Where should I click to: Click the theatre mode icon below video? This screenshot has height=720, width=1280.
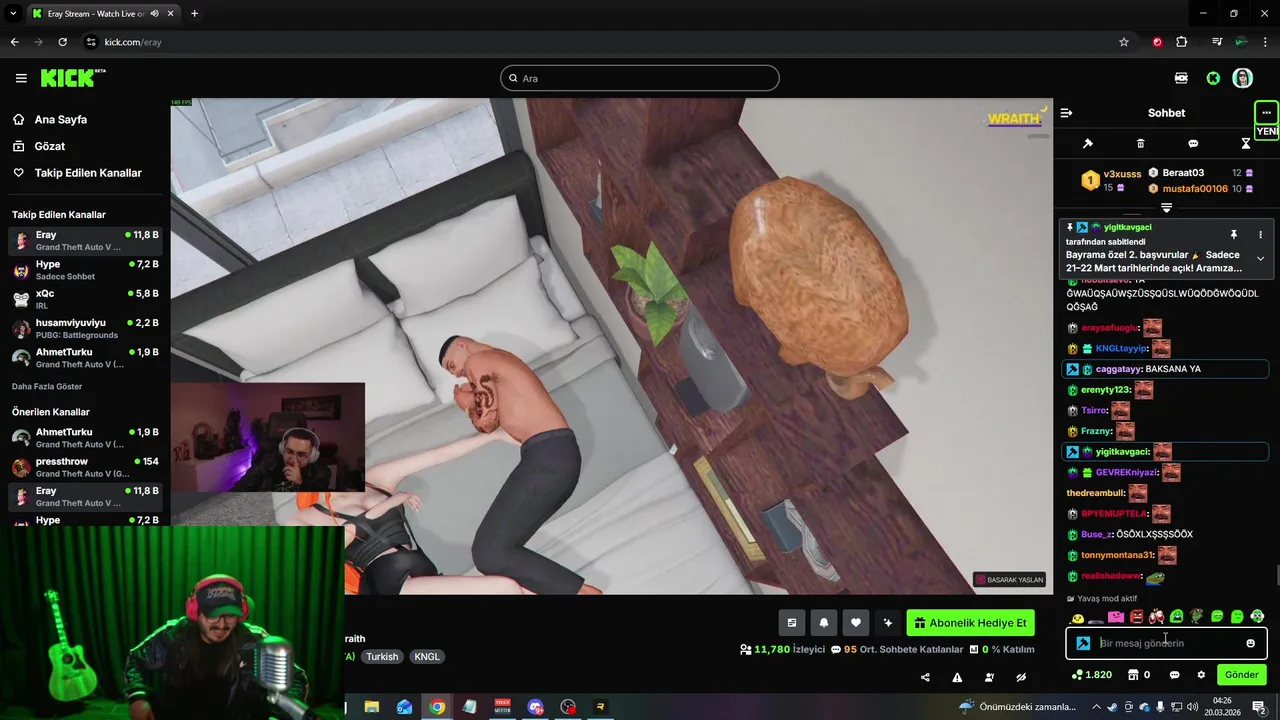point(792,623)
